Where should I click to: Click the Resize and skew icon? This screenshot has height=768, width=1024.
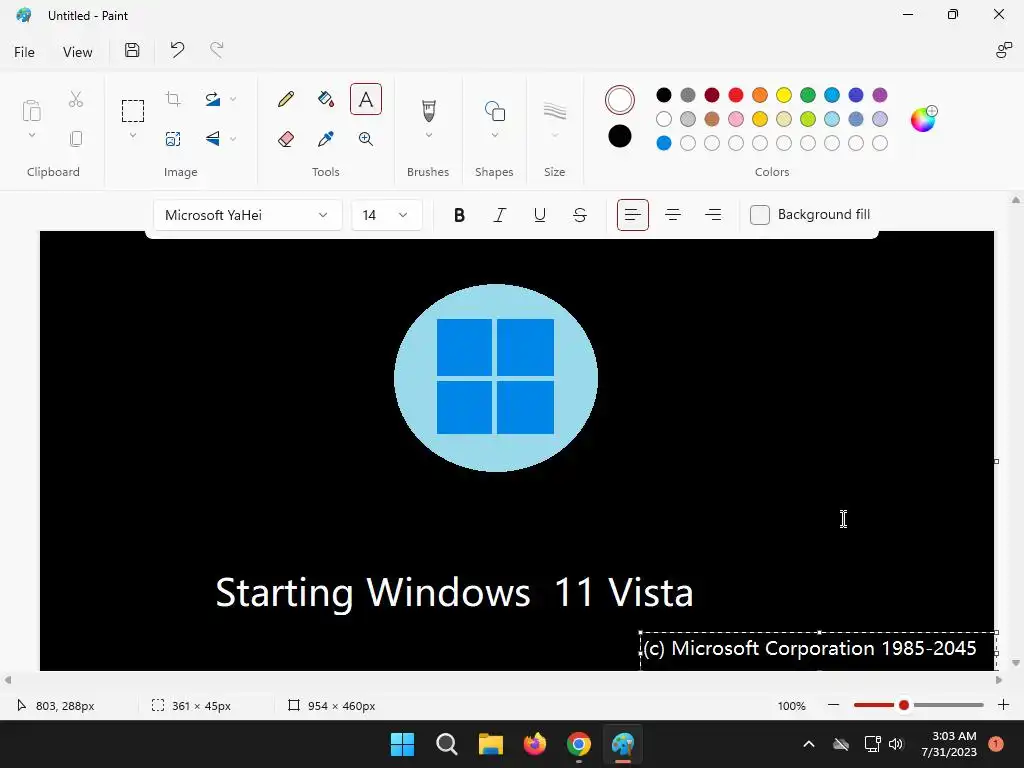click(x=173, y=138)
